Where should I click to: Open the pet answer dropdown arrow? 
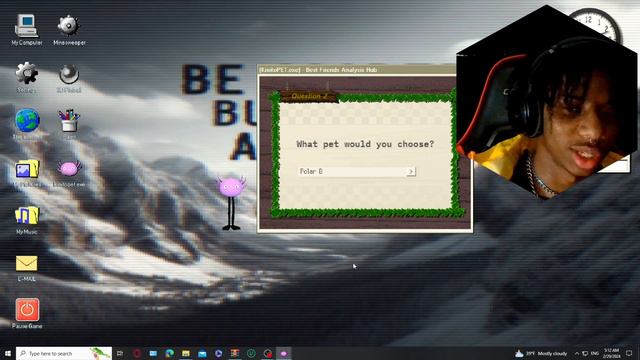pyautogui.click(x=411, y=171)
